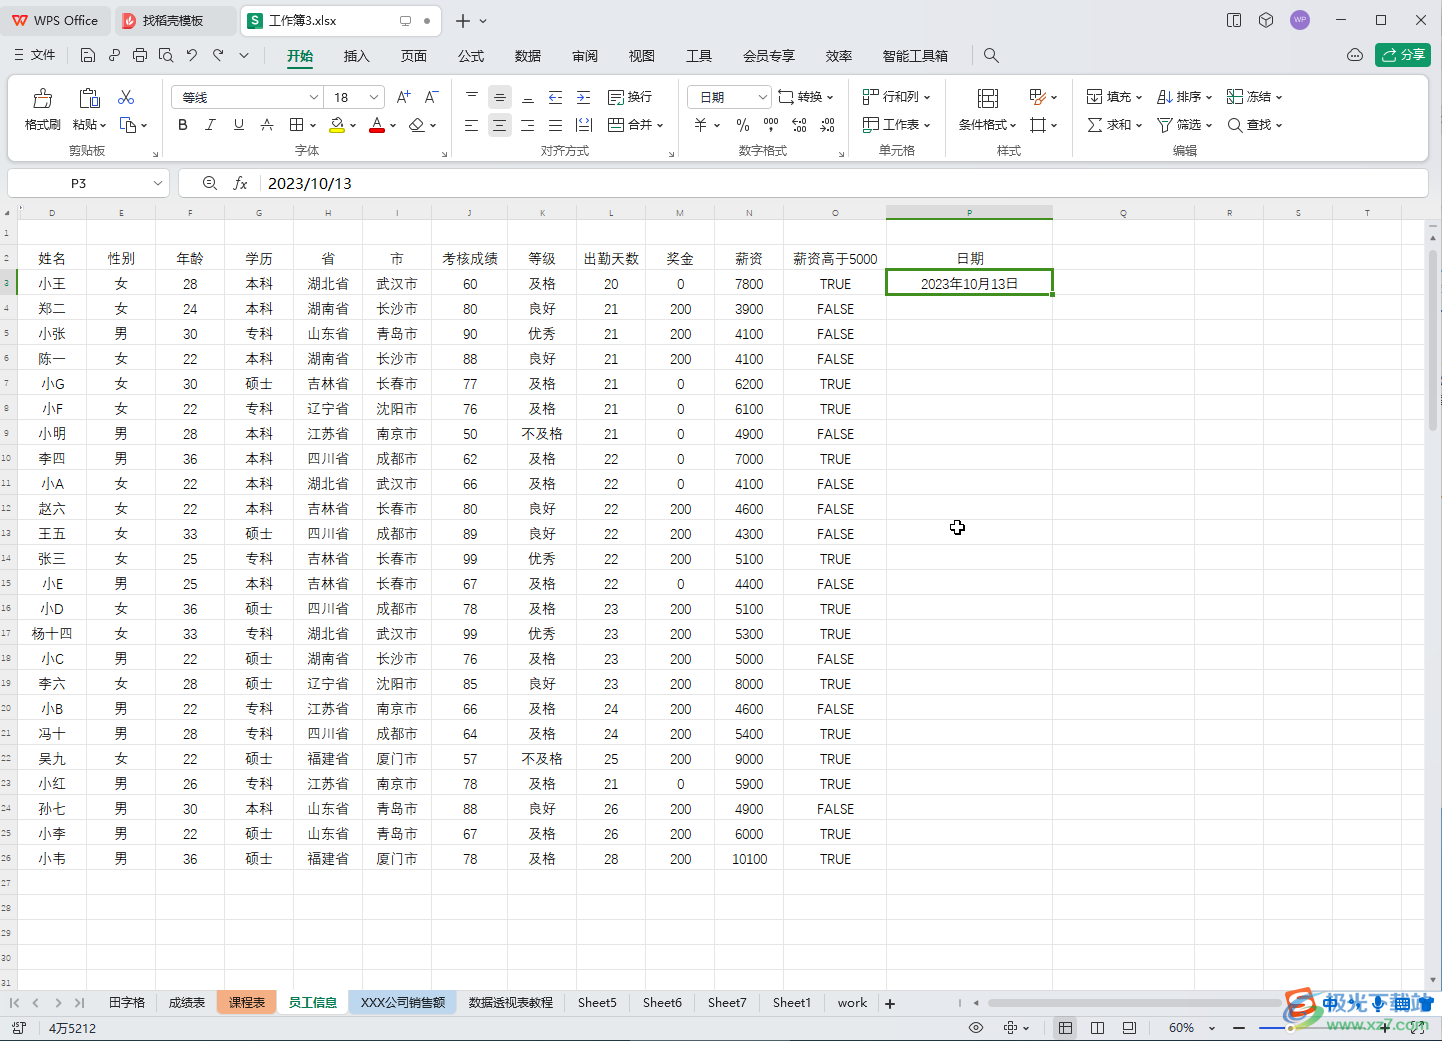
Task: Toggle Italic formatting
Action: (x=210, y=125)
